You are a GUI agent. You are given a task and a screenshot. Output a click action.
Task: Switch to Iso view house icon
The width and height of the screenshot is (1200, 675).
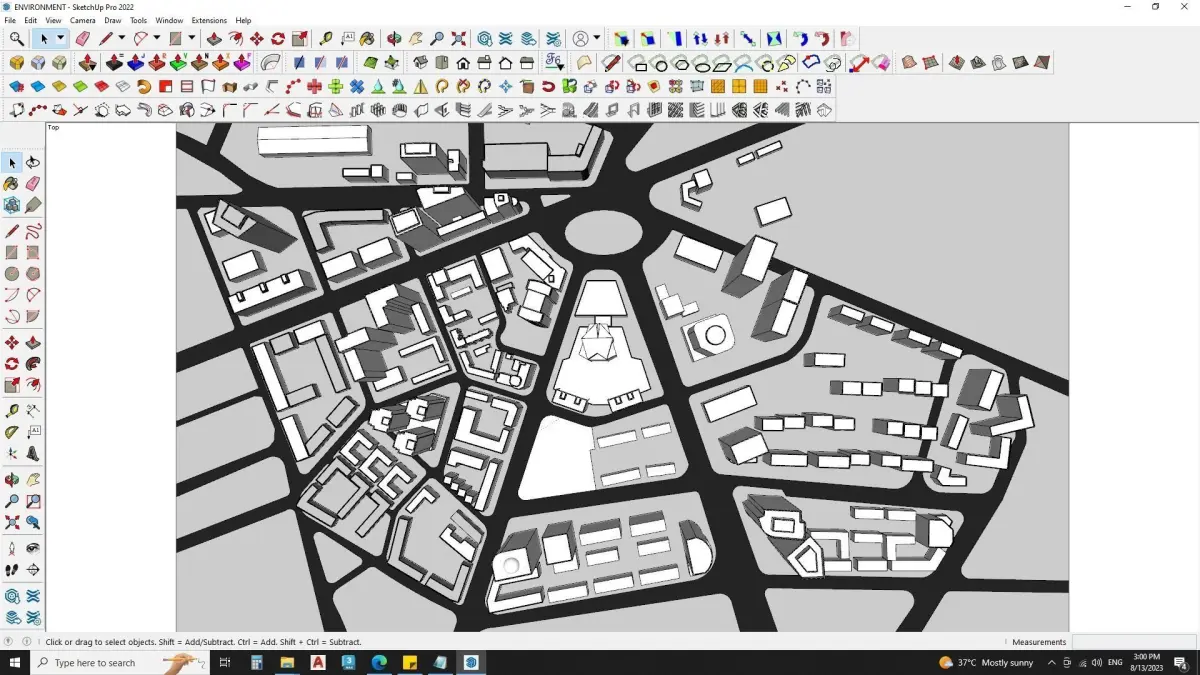pos(421,62)
